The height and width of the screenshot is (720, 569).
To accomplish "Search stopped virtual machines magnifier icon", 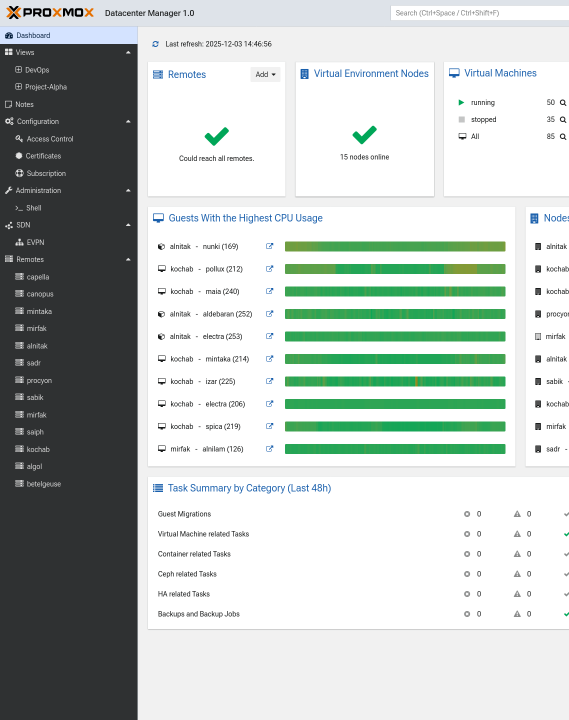I will tap(563, 119).
